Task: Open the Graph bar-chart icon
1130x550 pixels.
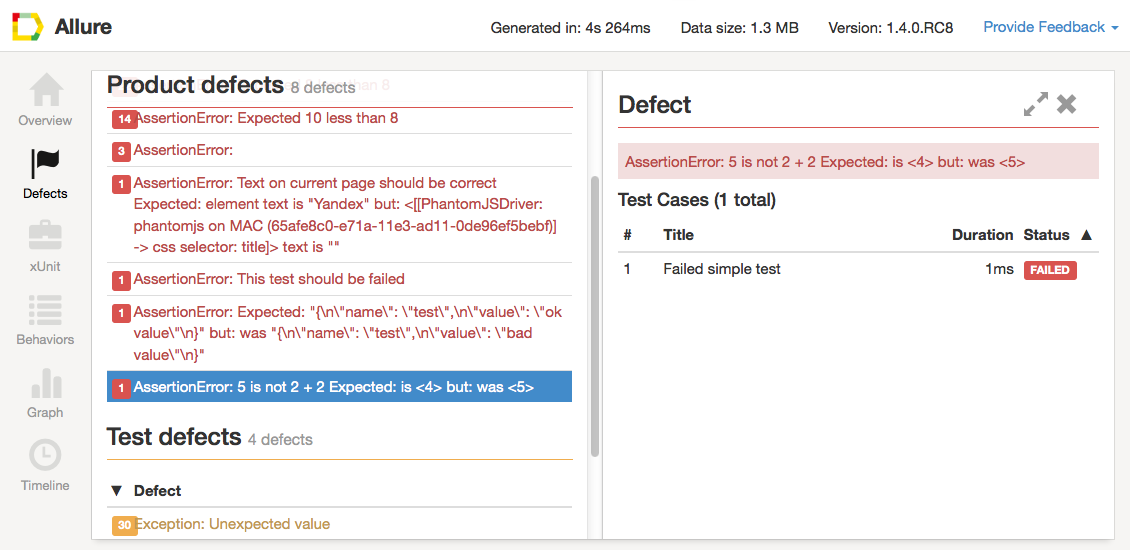Action: click(45, 383)
